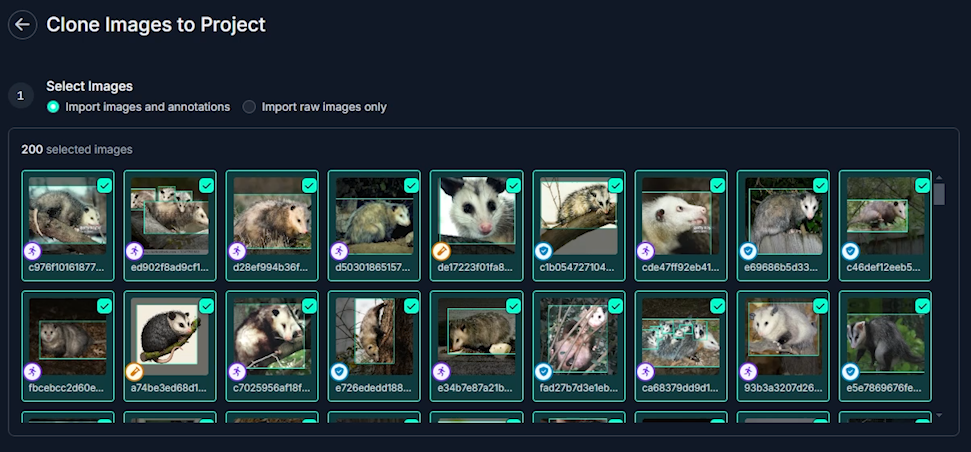Click purple running icon on cde47ff92eb41
The image size is (971, 452).
pyautogui.click(x=646, y=251)
